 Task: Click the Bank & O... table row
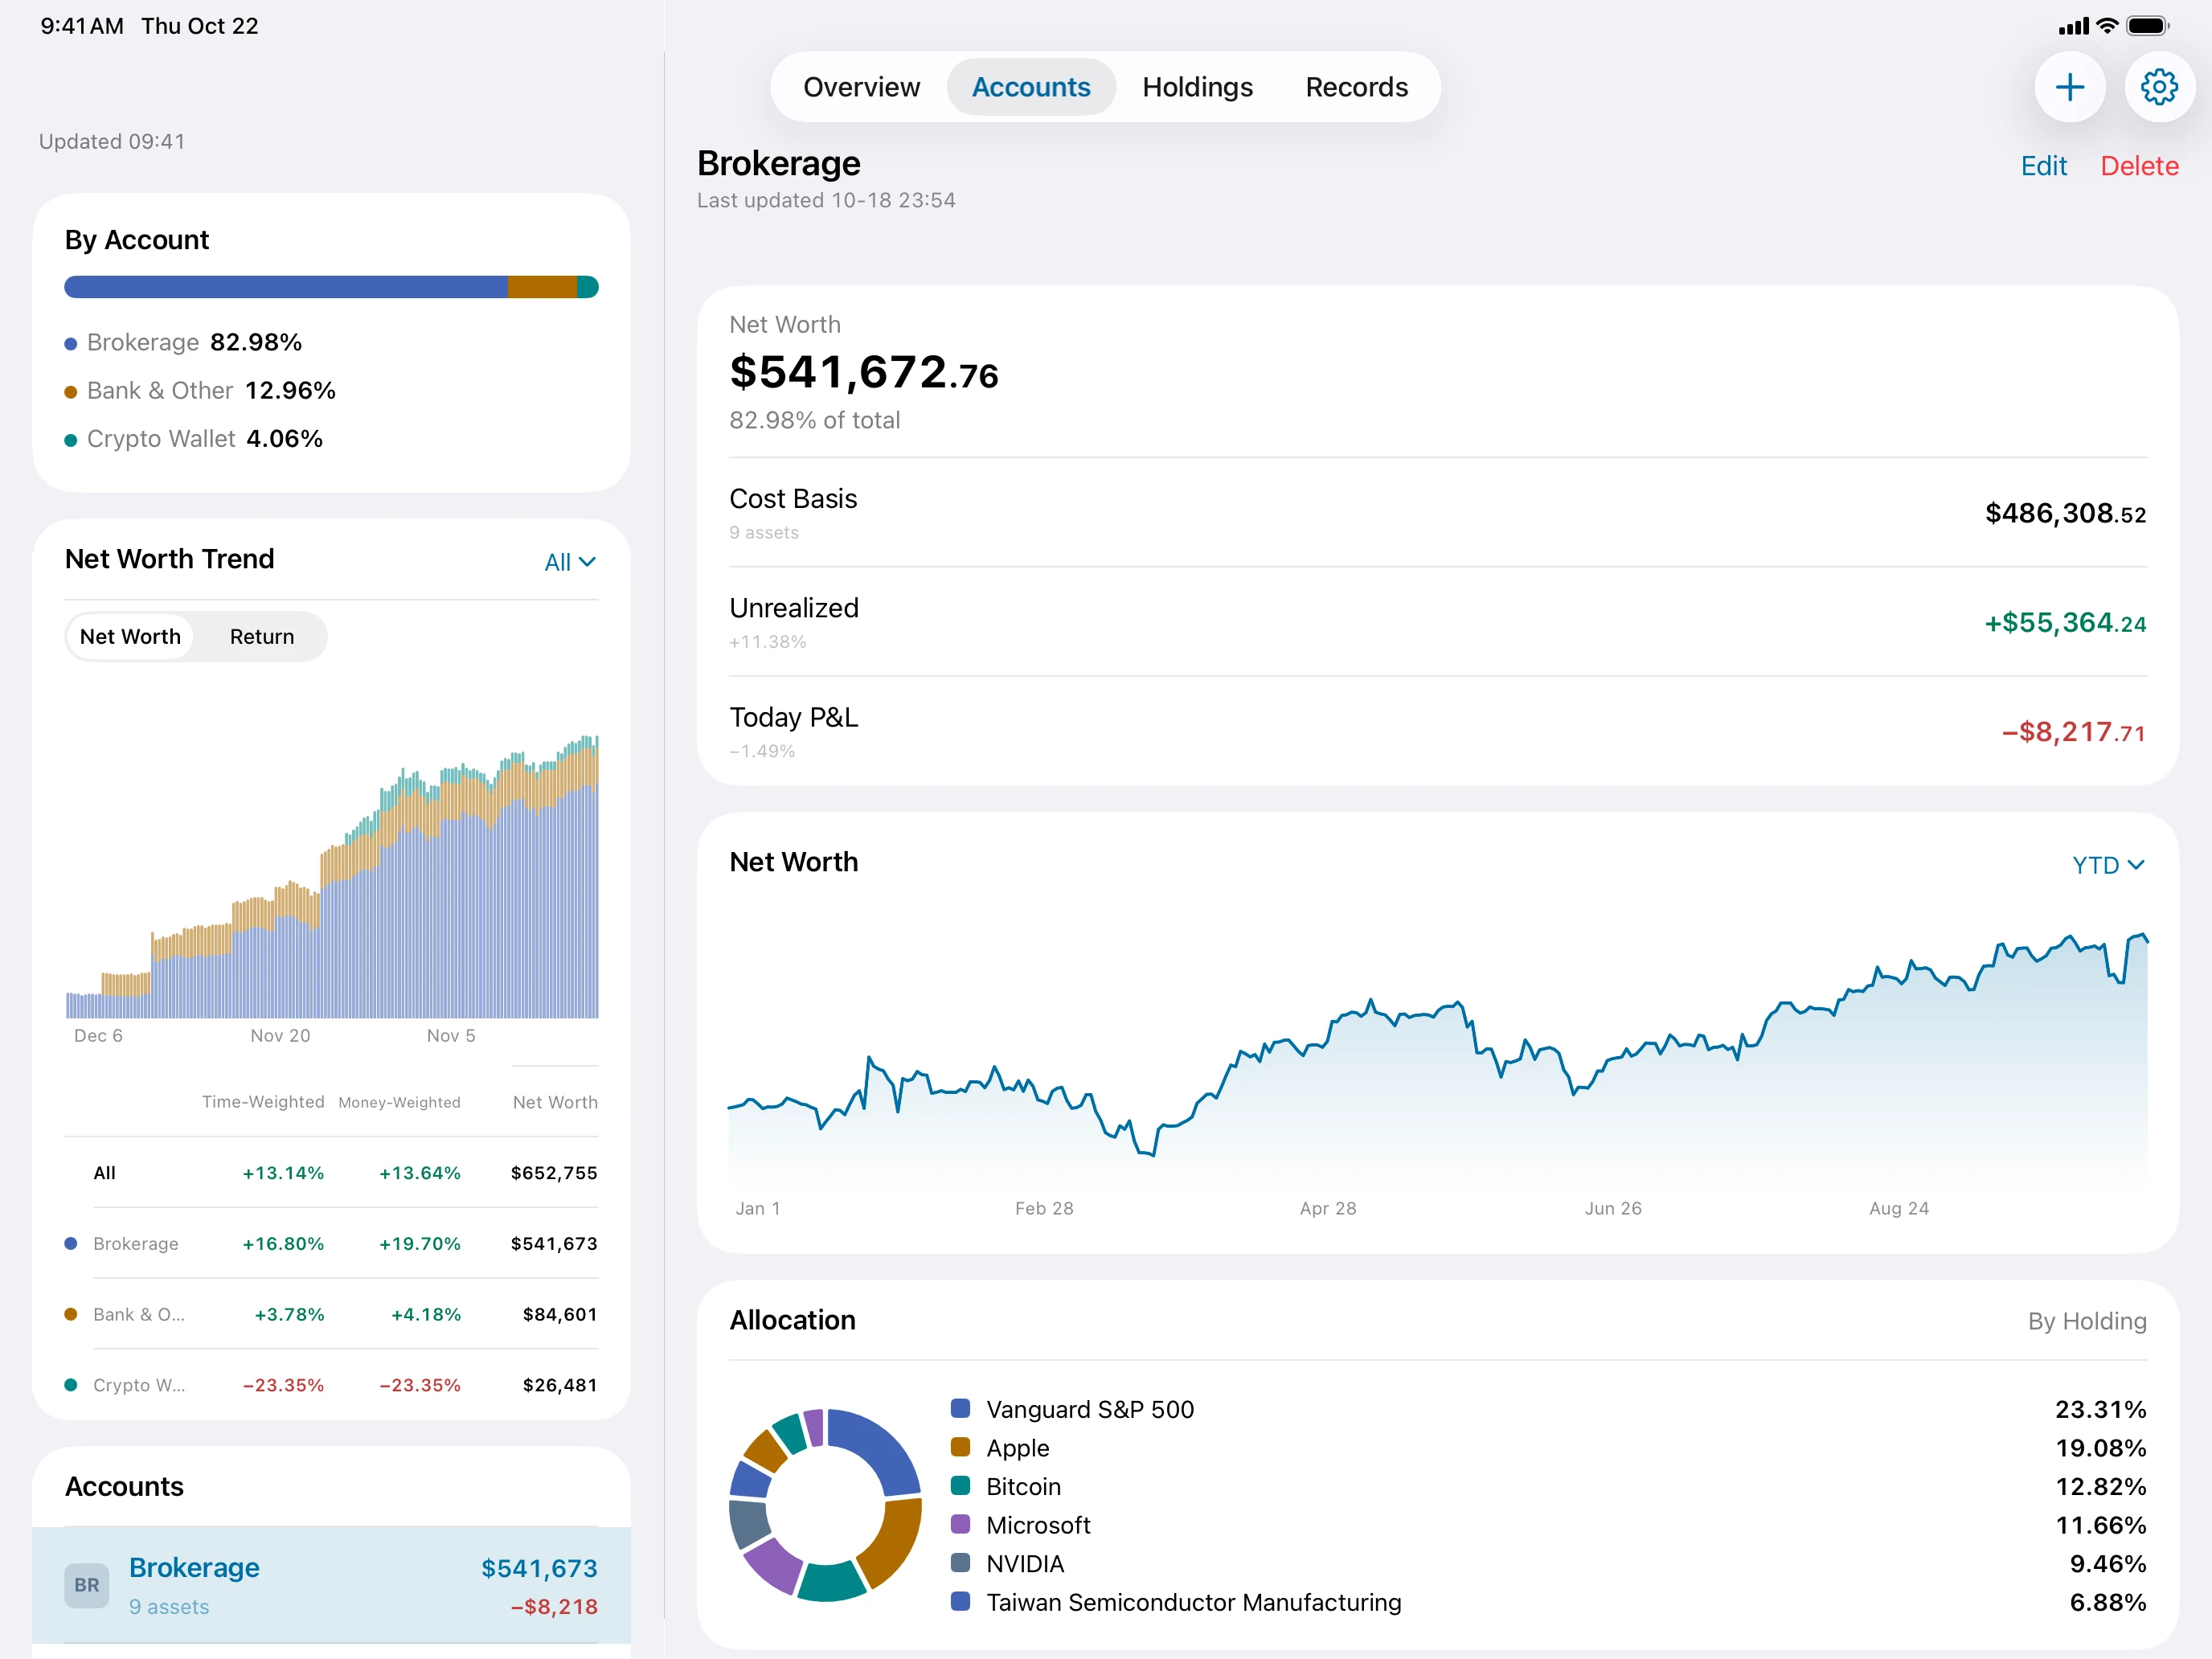(331, 1314)
